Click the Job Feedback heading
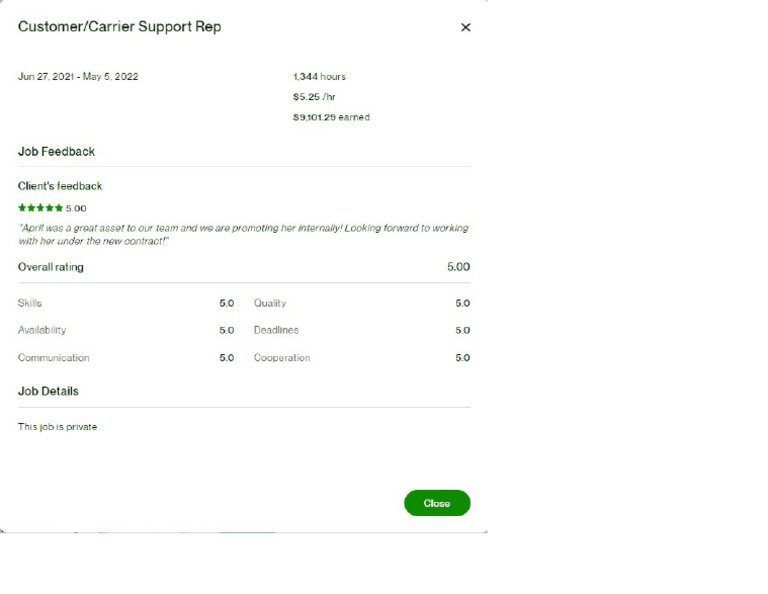 coord(56,152)
